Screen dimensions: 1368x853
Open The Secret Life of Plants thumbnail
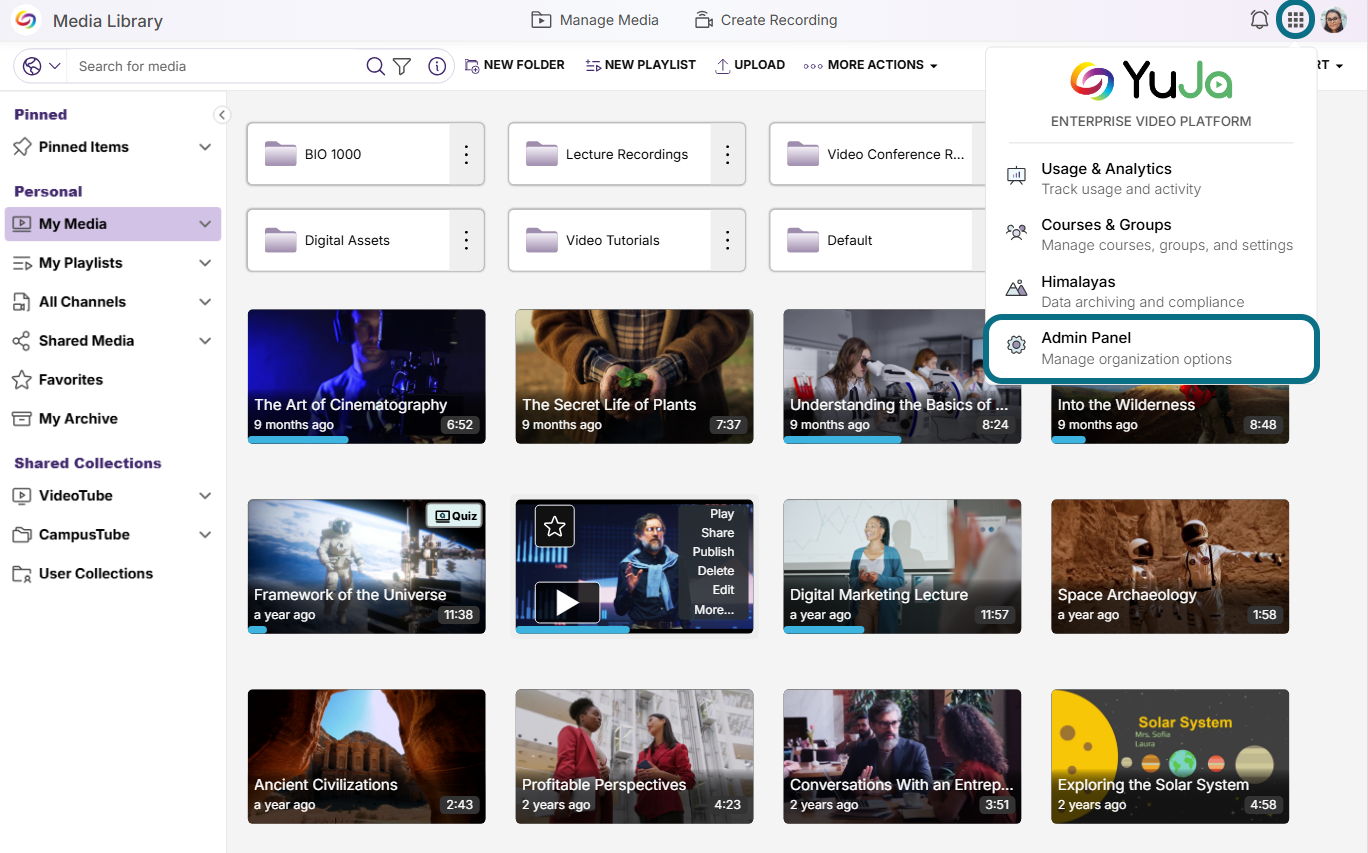click(x=635, y=376)
